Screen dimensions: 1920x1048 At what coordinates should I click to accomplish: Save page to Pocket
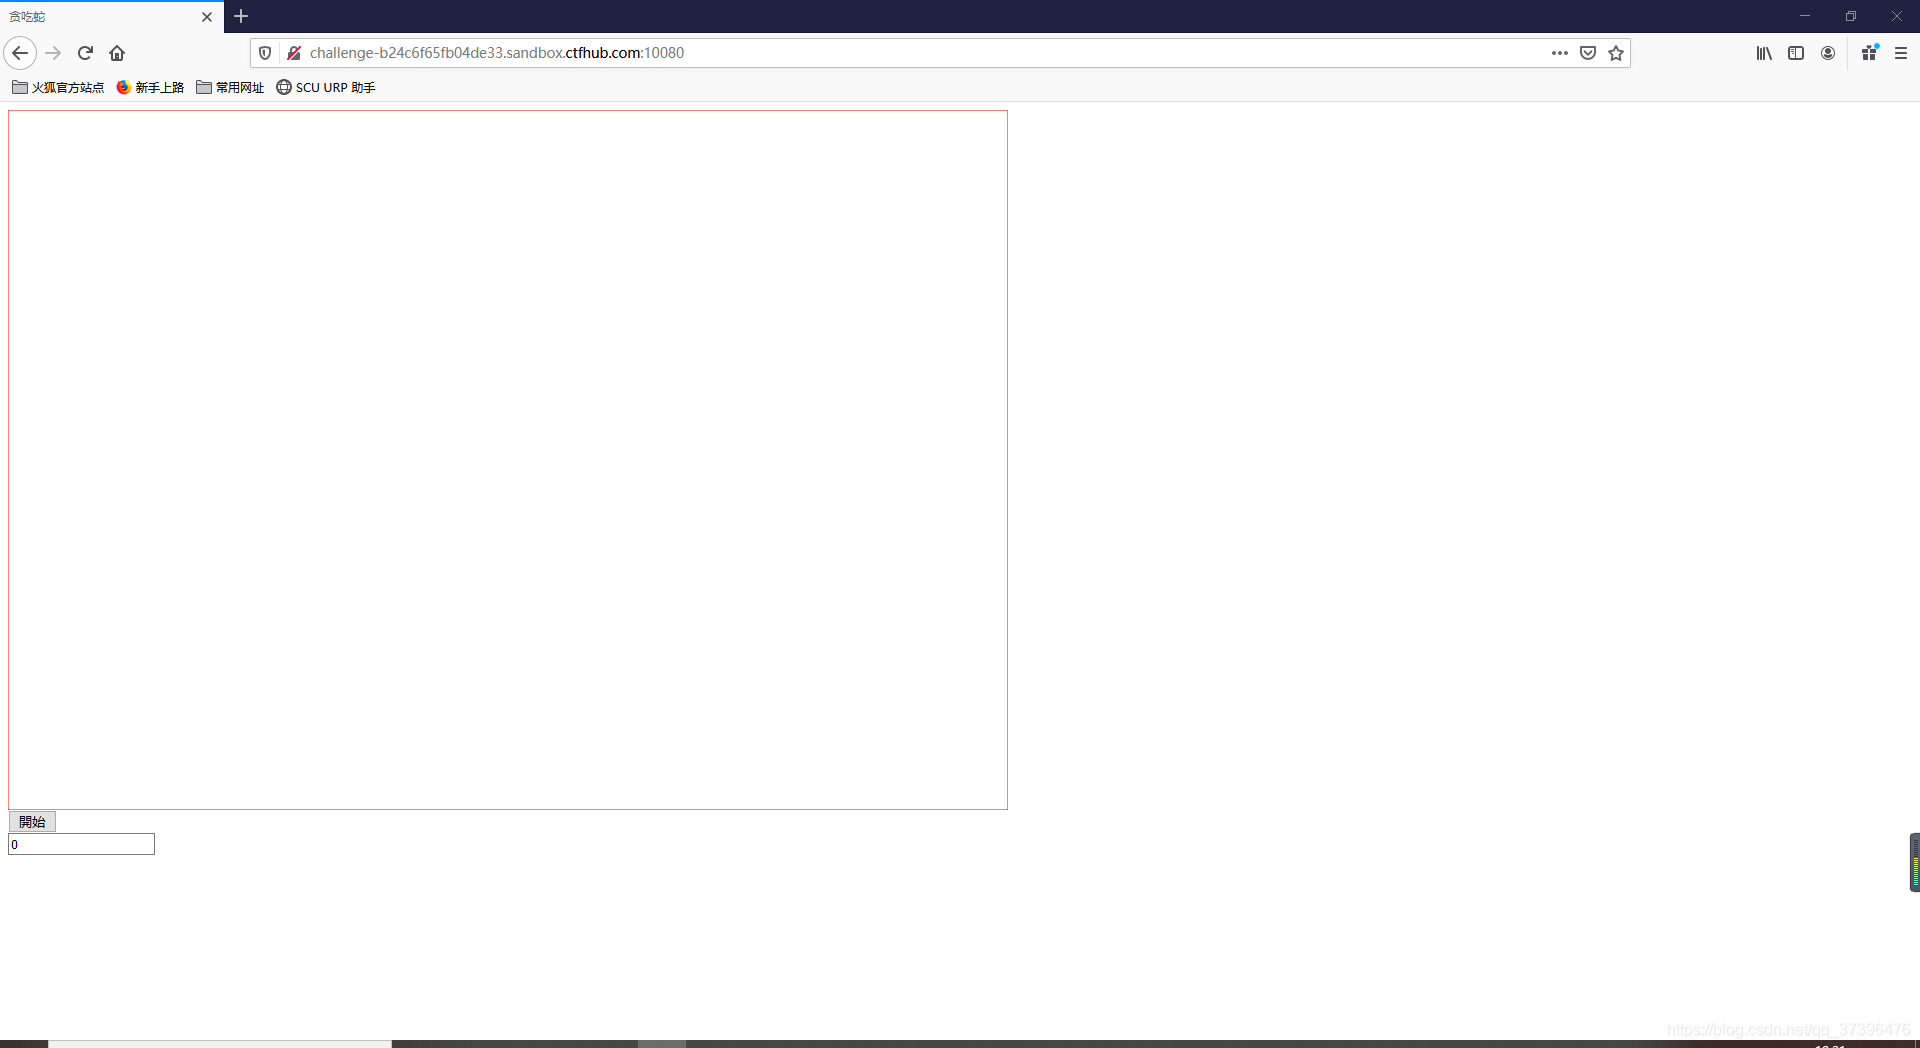point(1588,53)
